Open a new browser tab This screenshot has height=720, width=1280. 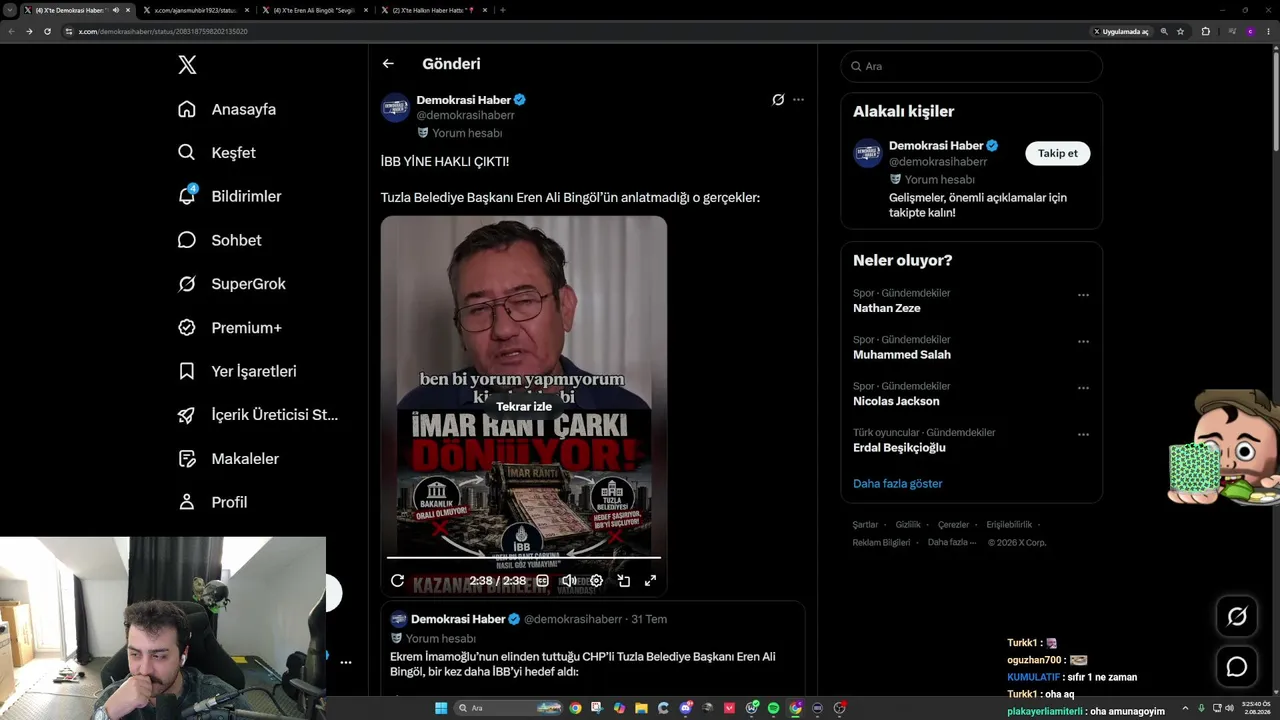(x=503, y=10)
